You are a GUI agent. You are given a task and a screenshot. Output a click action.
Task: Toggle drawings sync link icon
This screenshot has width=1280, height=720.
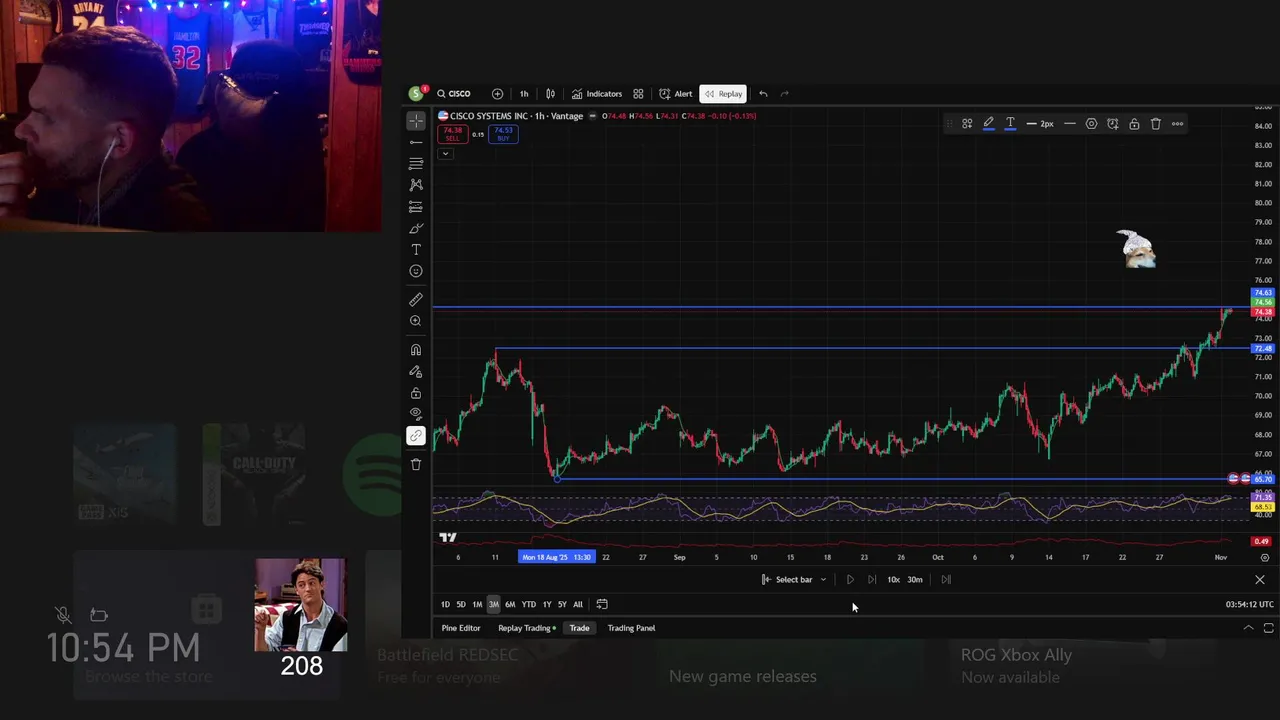click(416, 436)
